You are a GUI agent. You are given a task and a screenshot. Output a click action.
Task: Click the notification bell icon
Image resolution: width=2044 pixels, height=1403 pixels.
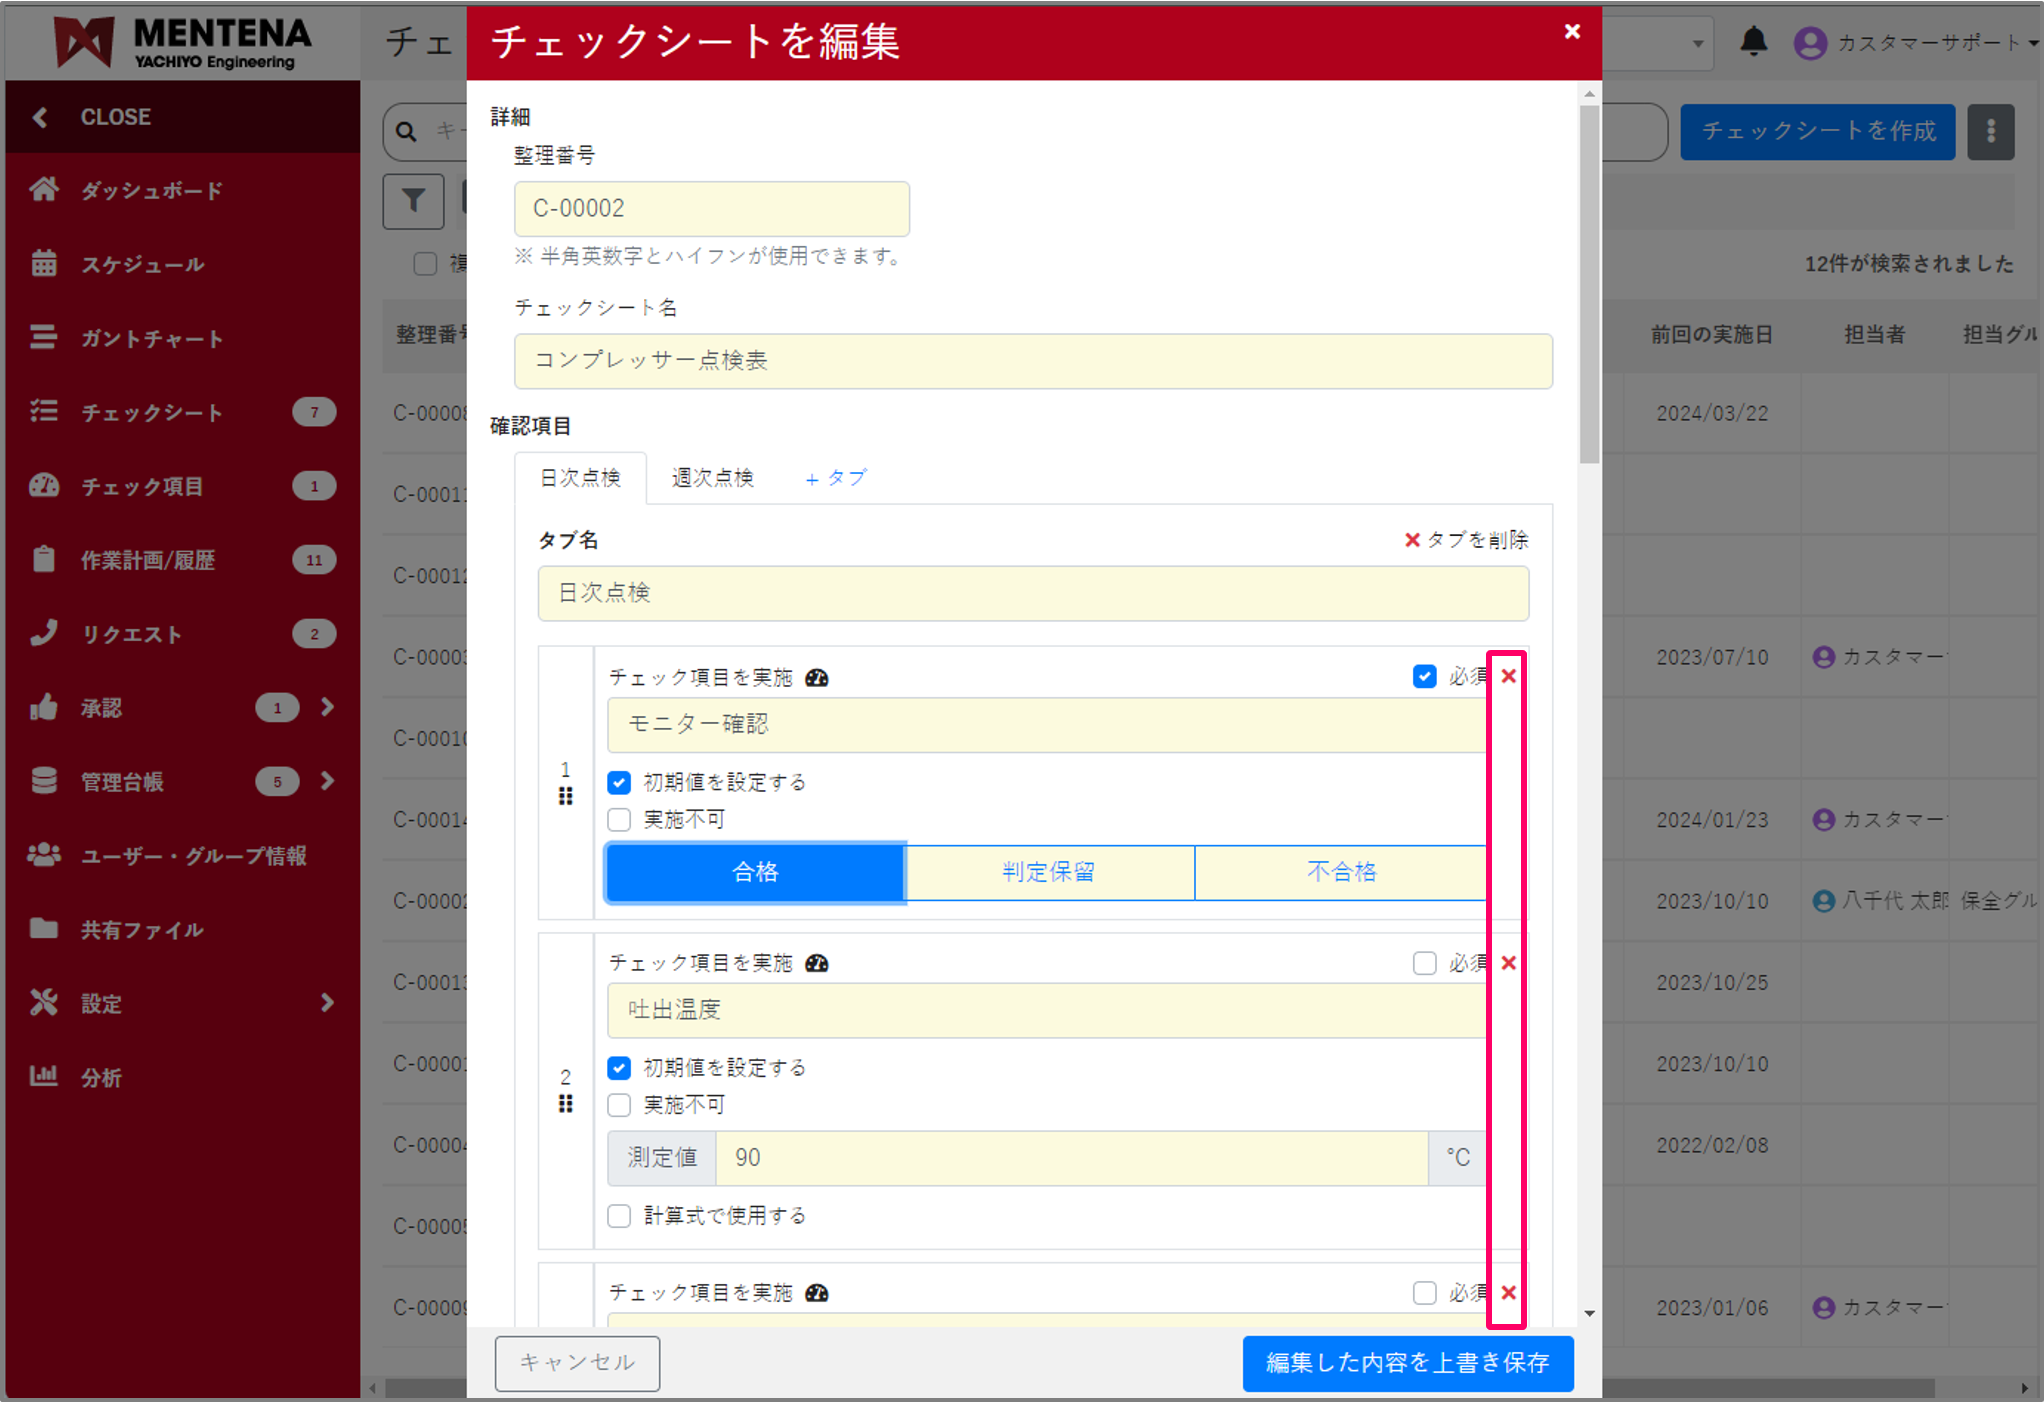pyautogui.click(x=1753, y=42)
